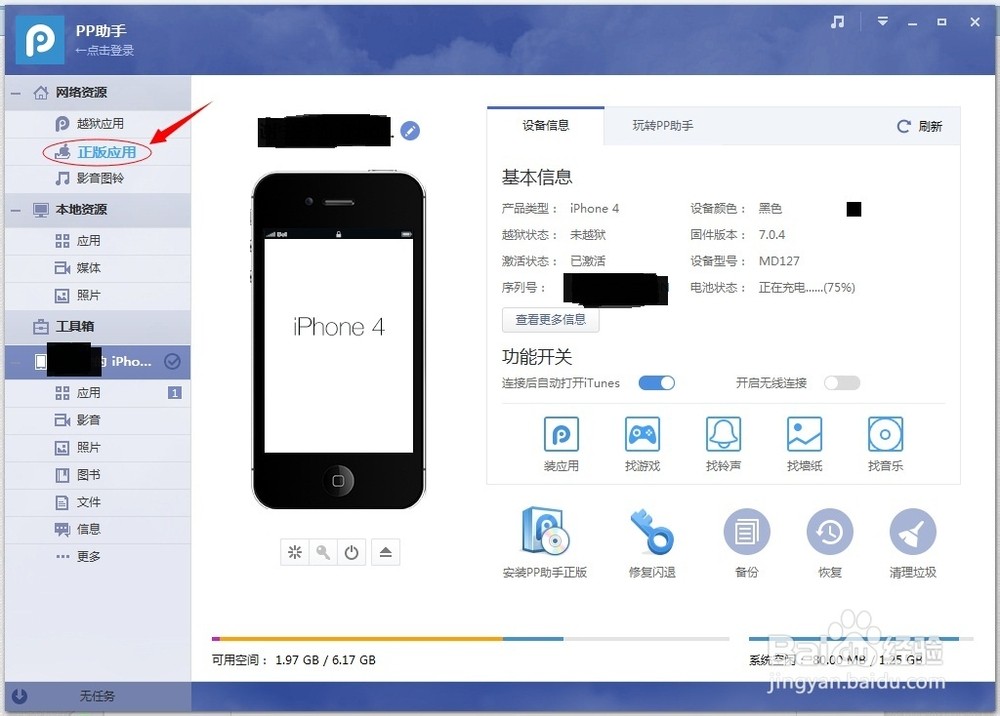Click the 清理垃圾 broom icon
Image resolution: width=1000 pixels, height=716 pixels.
point(913,532)
